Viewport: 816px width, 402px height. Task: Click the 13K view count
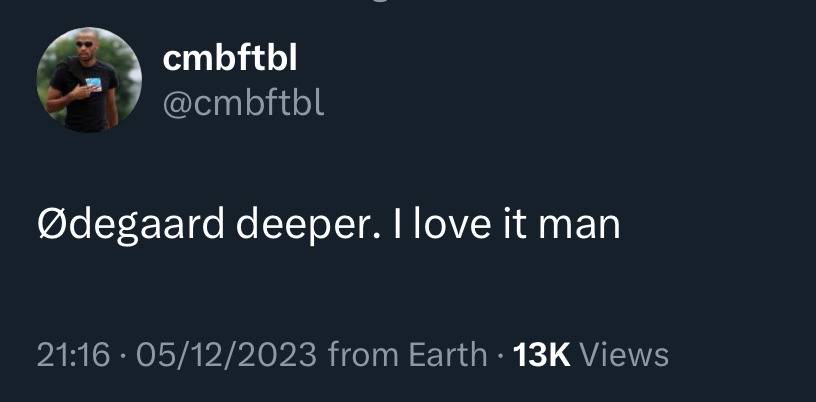542,355
